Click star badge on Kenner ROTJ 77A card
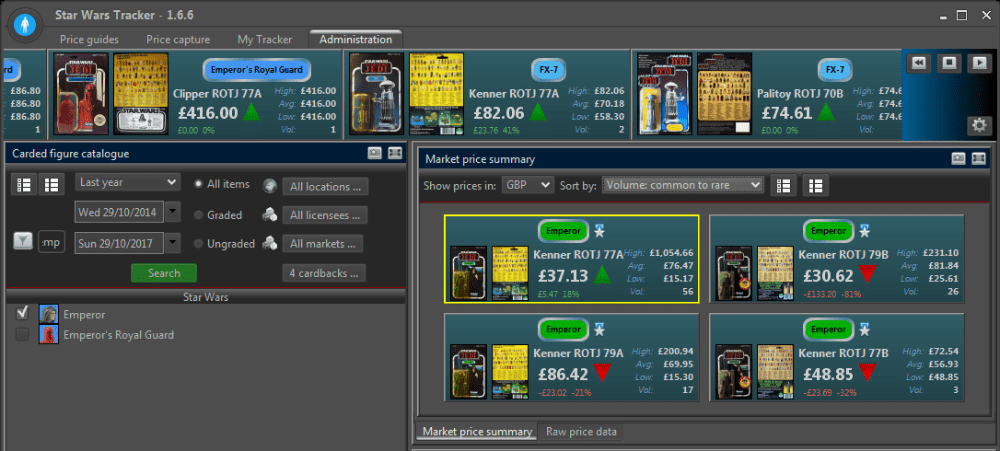The image size is (1000, 451). click(x=599, y=230)
